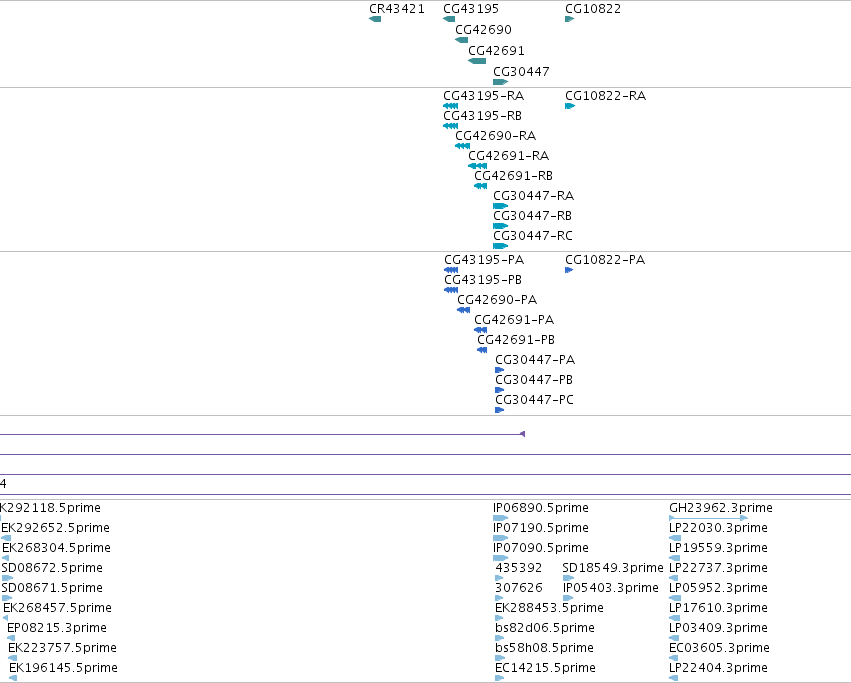Click the EK223757.5prime EST label
This screenshot has width=851, height=683.
(62, 648)
